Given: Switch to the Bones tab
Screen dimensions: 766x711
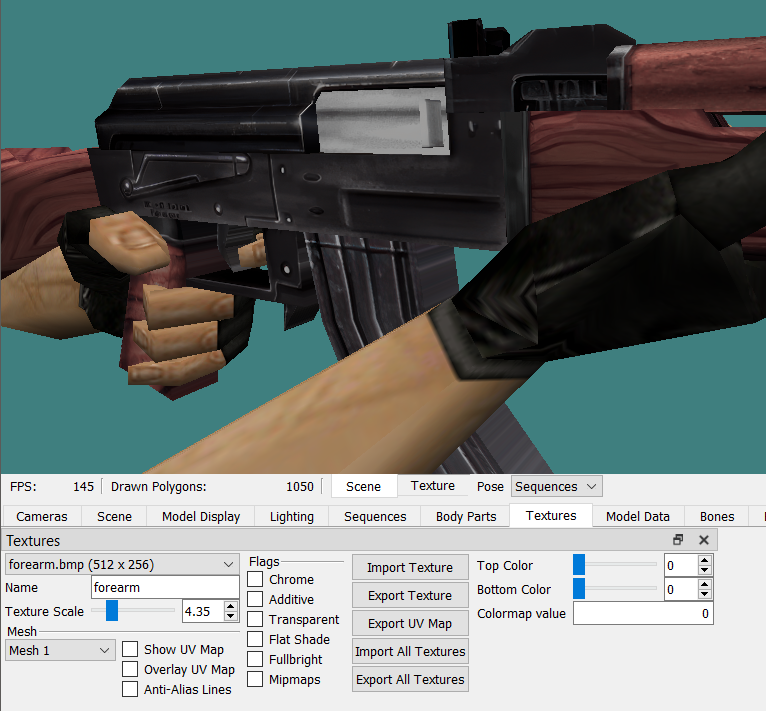Looking at the screenshot, I should 717,517.
